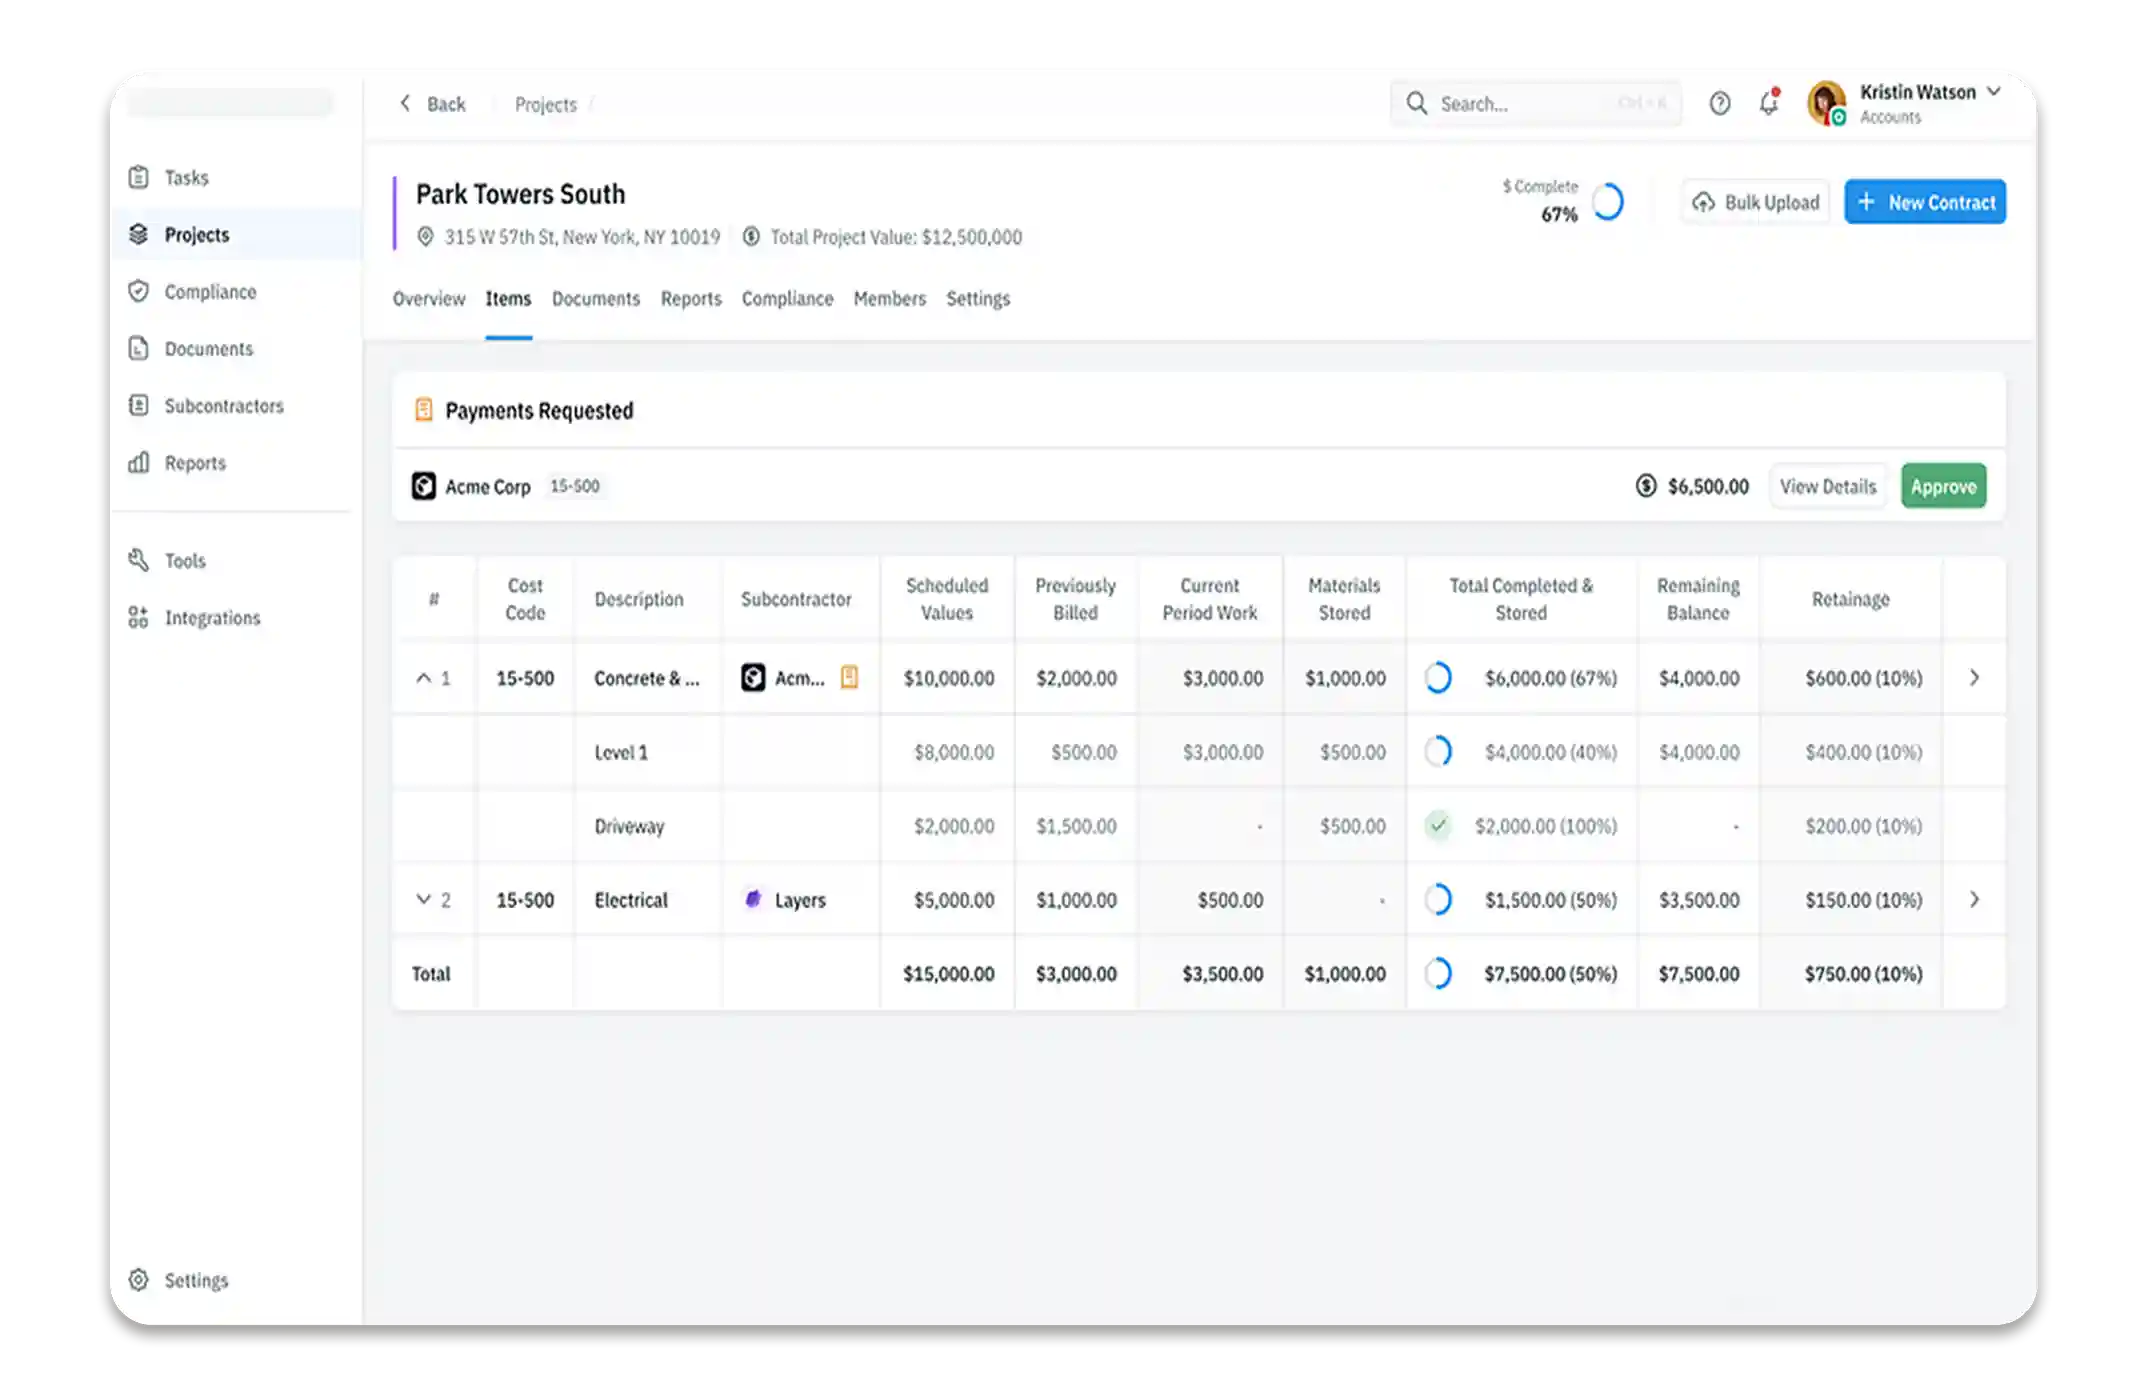Click the New Contract button
Viewport: 2147px width, 1397px height.
tap(1924, 202)
